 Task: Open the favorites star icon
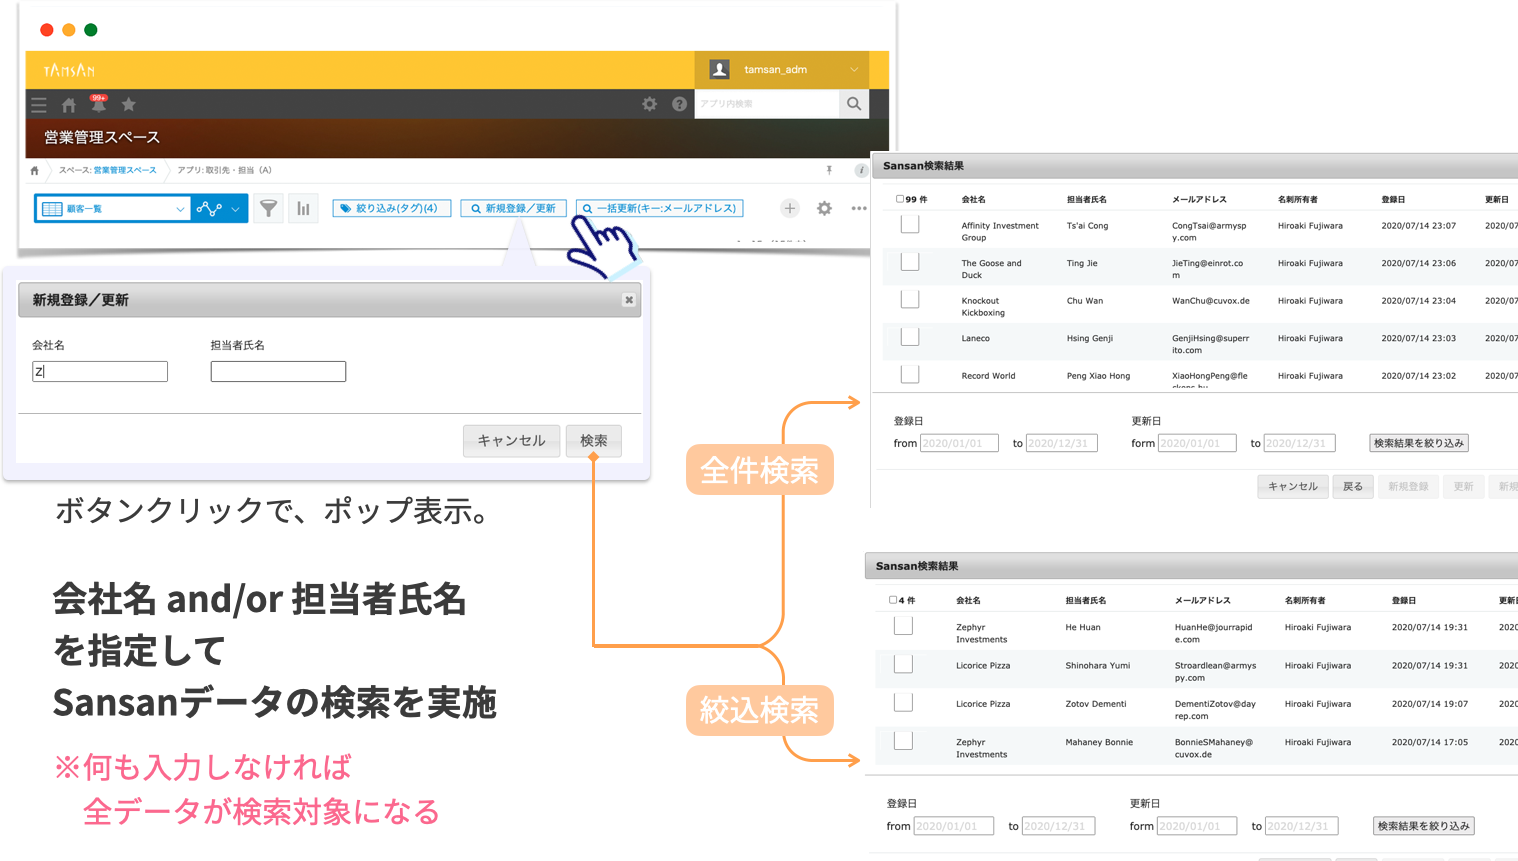point(129,104)
